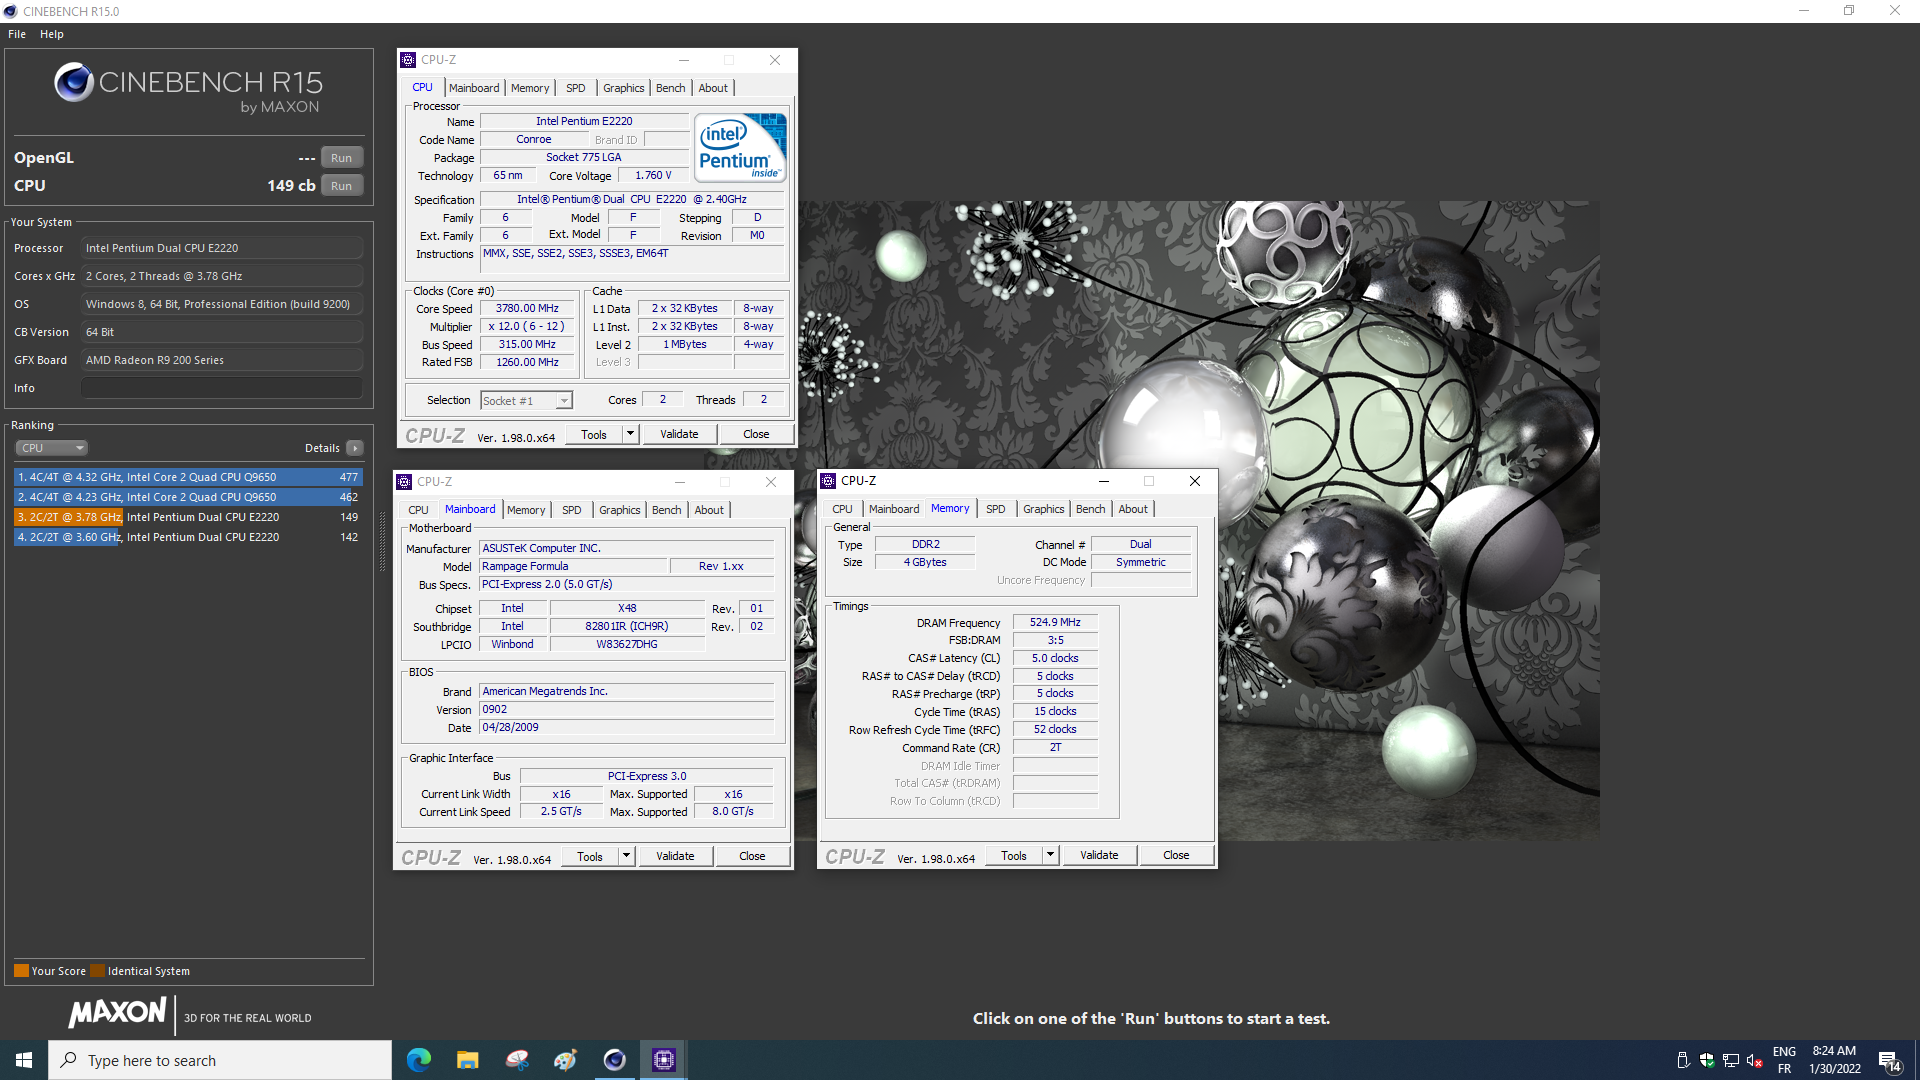1920x1080 pixels.
Task: Click the CPU-Z icon in the Memory window title bar
Action: 828,481
